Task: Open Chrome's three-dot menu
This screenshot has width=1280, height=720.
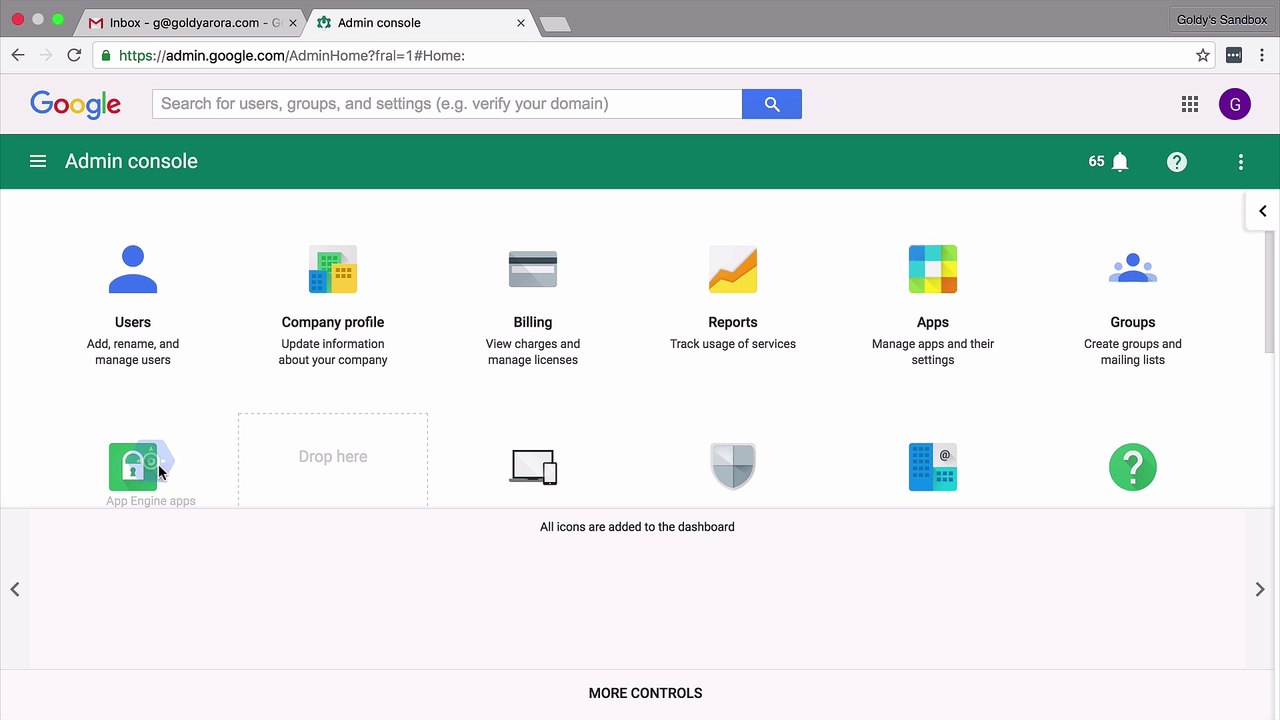Action: (1263, 56)
